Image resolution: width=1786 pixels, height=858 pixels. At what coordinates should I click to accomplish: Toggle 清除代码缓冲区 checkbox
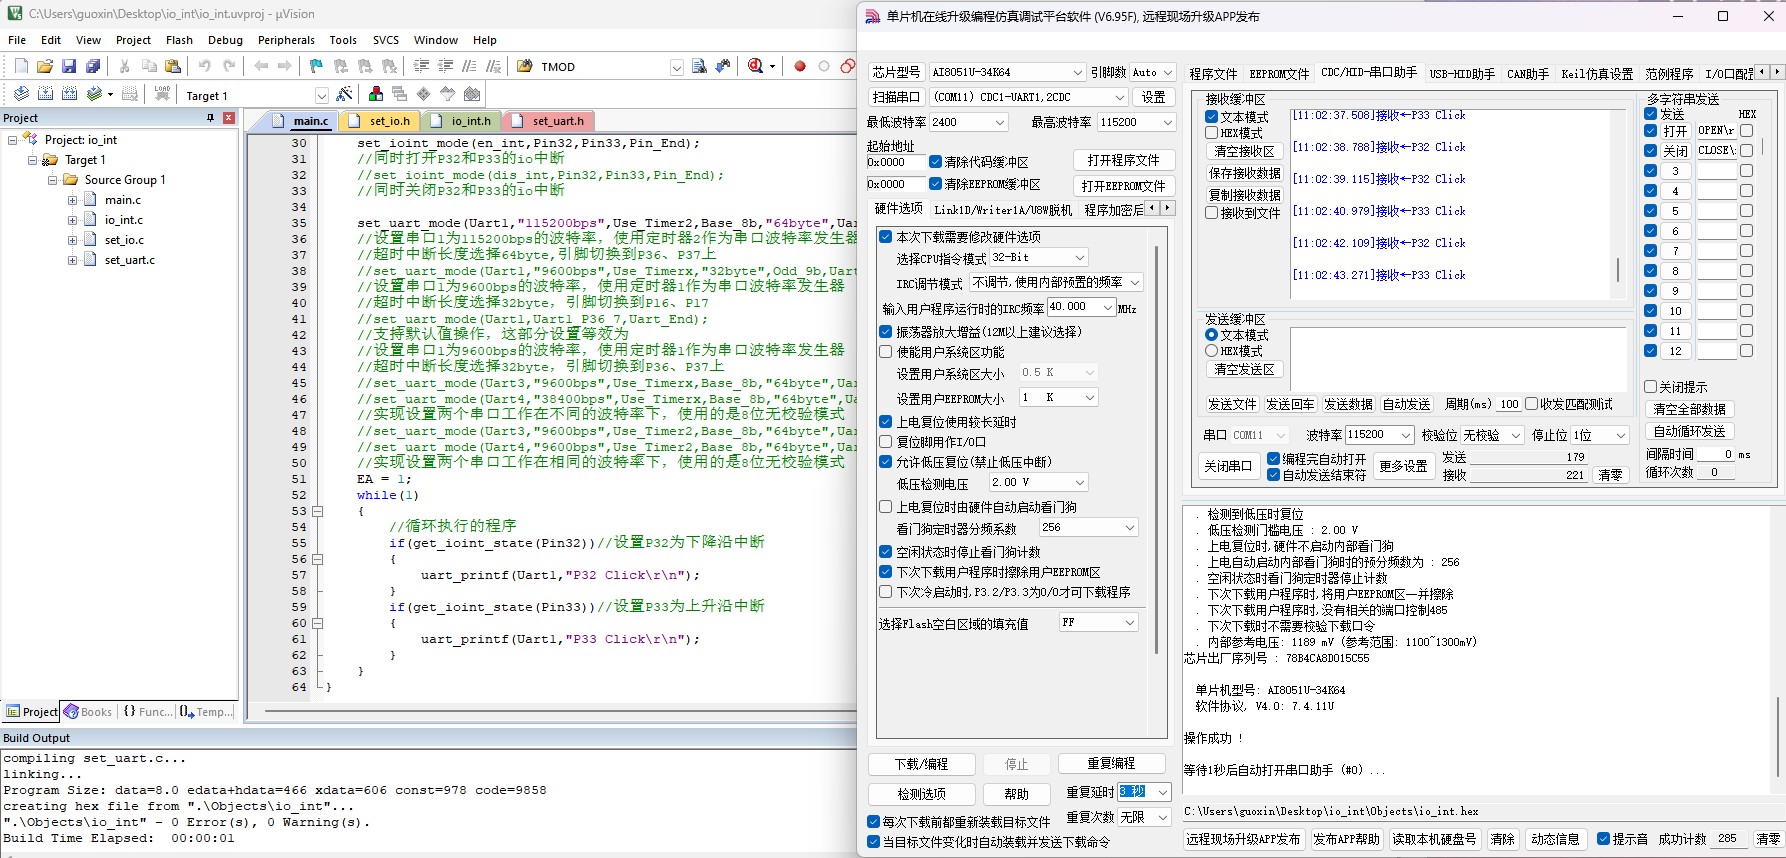click(935, 162)
